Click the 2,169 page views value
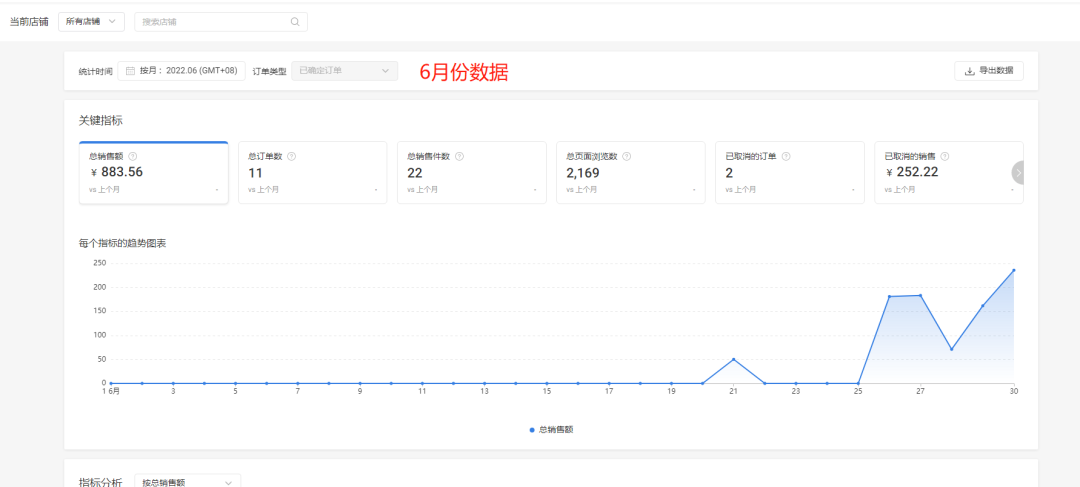 pos(583,172)
